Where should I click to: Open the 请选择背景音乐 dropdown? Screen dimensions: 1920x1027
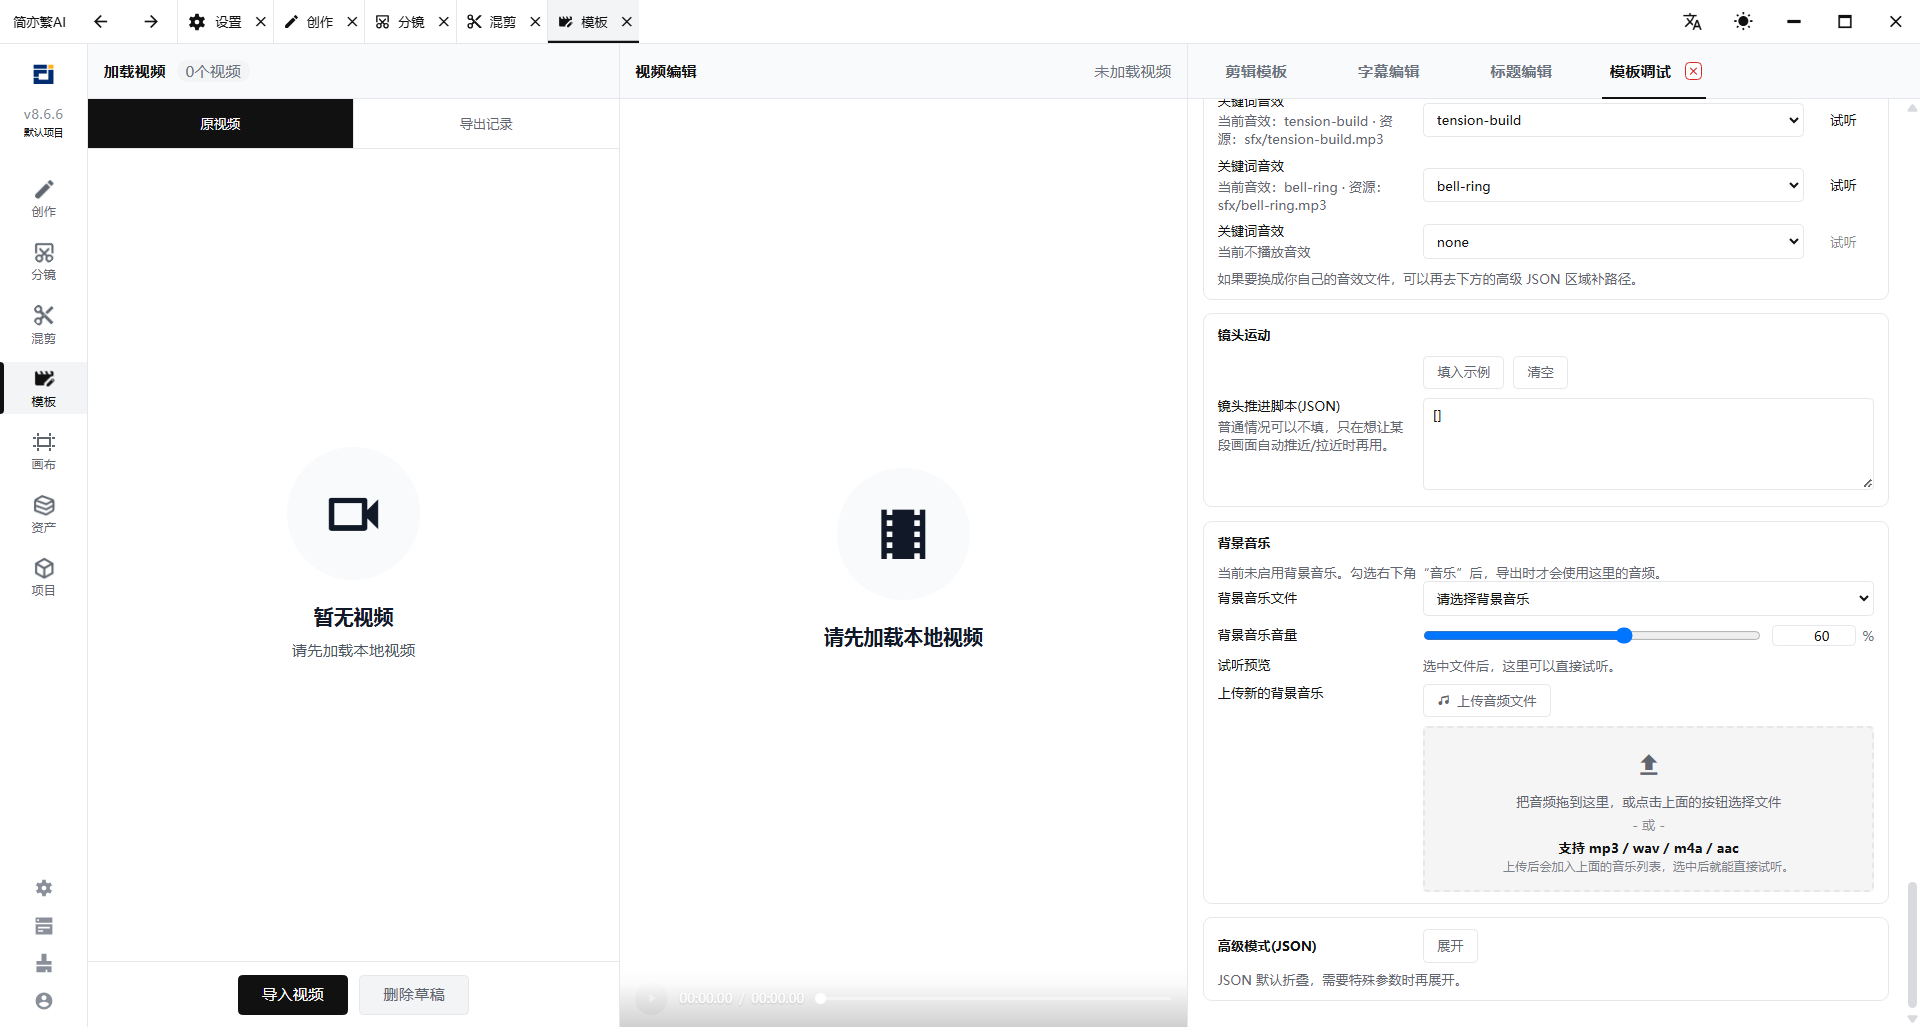(x=1648, y=599)
